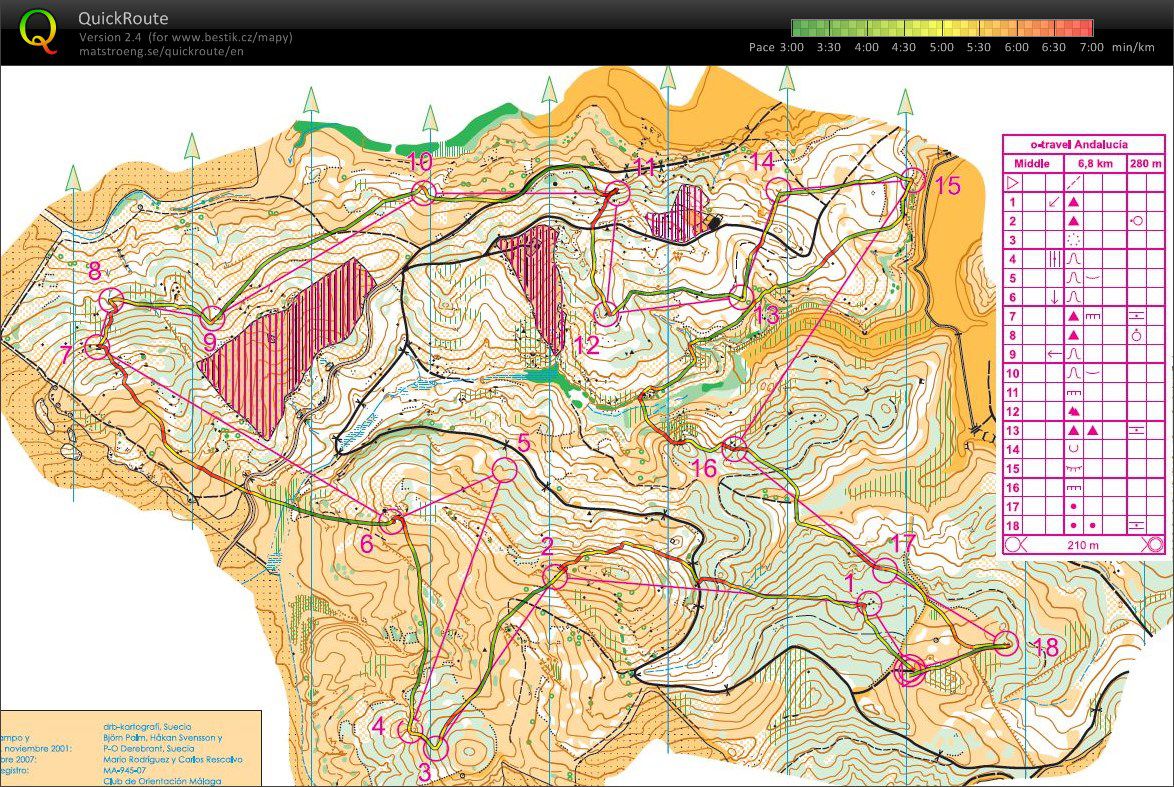Click the MA-945-07 registration text
The width and height of the screenshot is (1174, 787).
(124, 770)
